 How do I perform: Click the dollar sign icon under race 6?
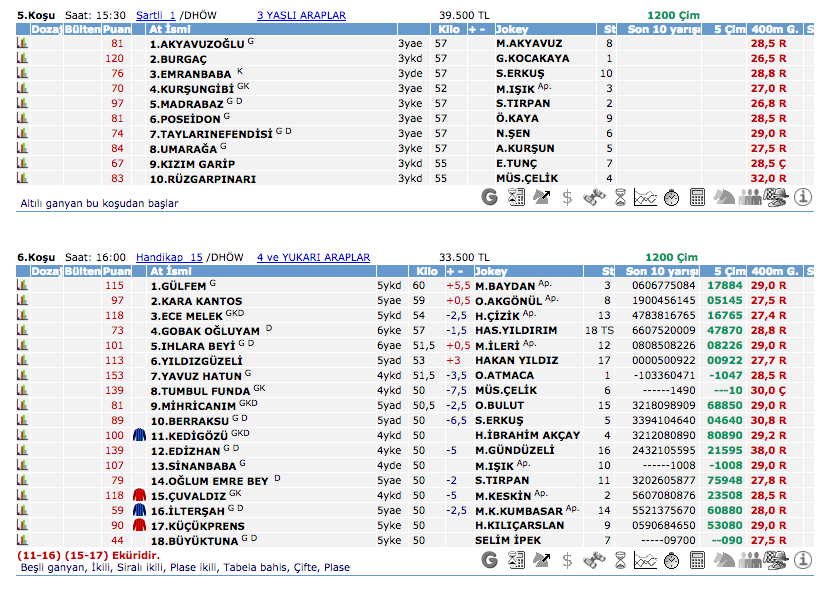567,560
